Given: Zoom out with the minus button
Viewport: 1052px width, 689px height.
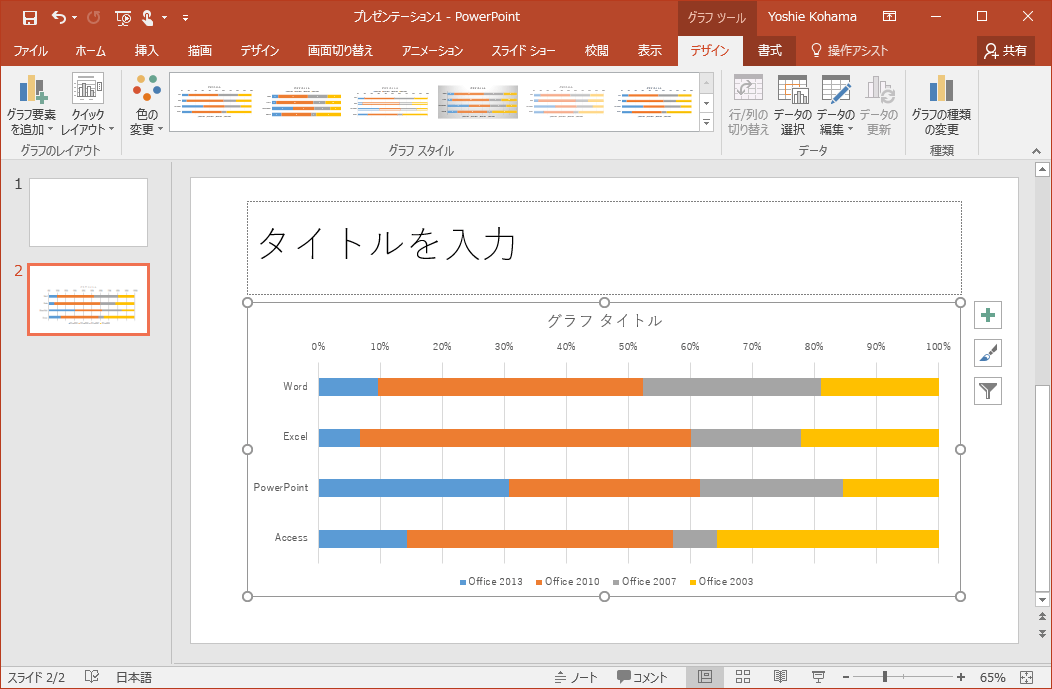Looking at the screenshot, I should tap(845, 678).
